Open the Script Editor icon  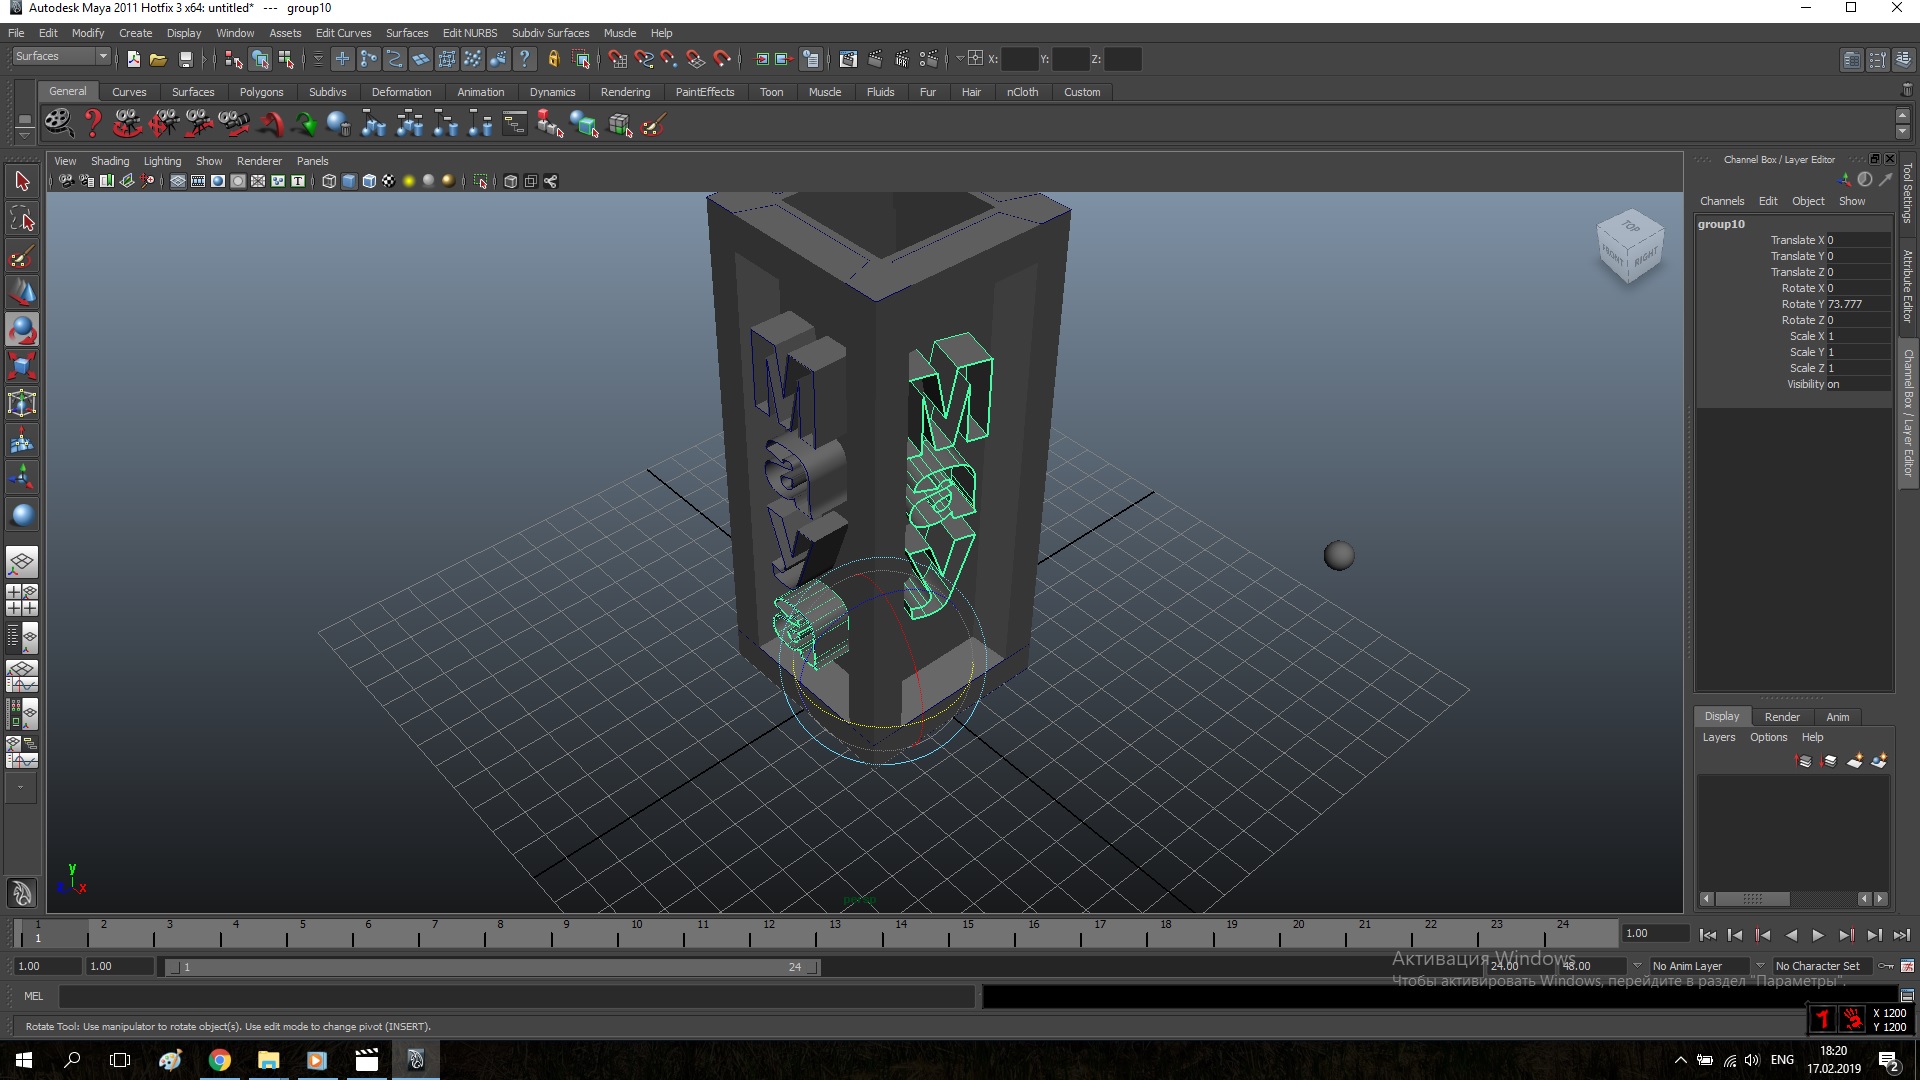tap(1907, 996)
